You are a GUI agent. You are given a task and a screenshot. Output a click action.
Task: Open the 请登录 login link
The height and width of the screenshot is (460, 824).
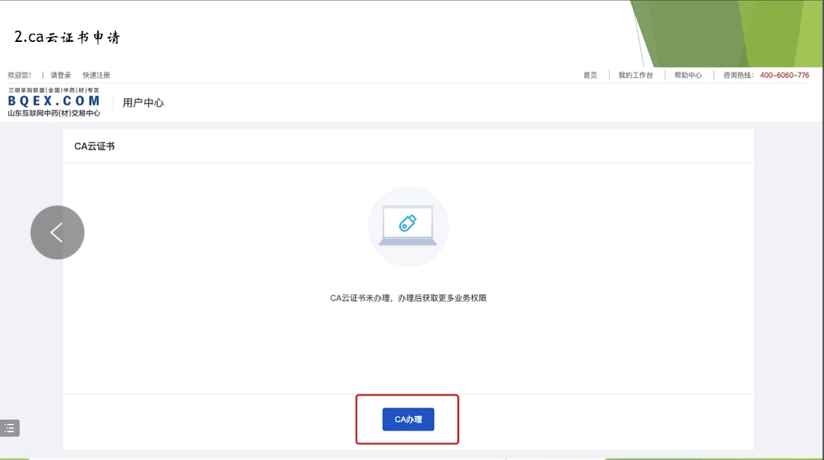[61, 75]
